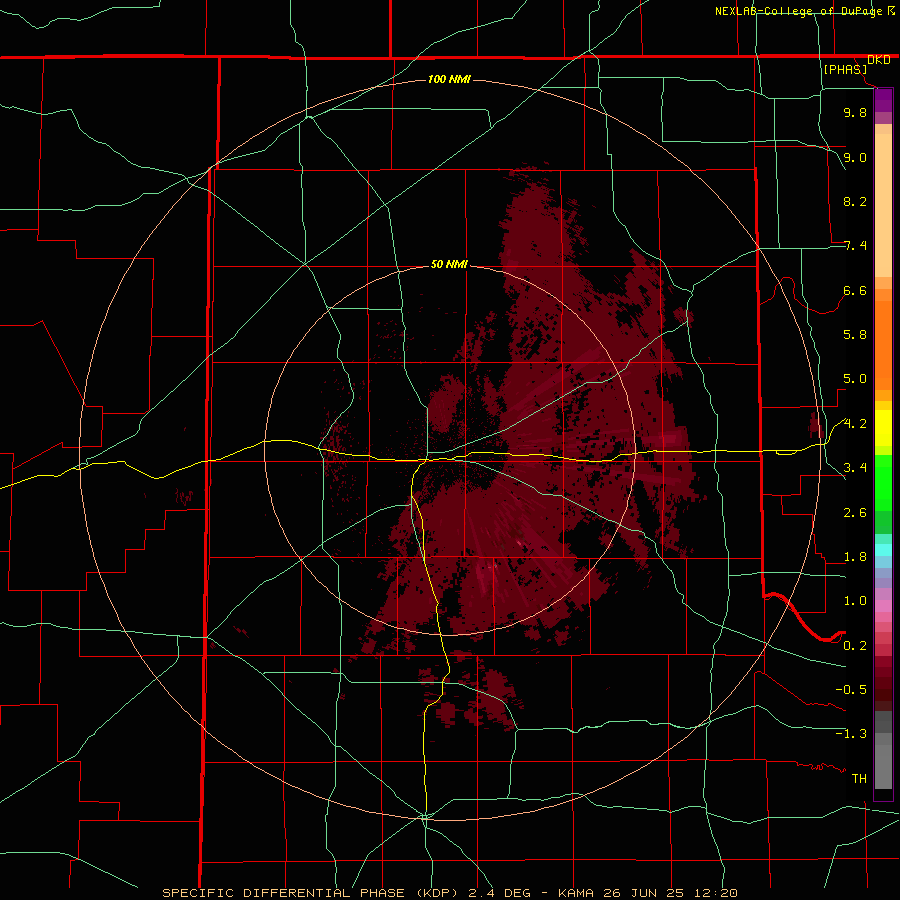Click the TH threshold label on scale
Screen dimensions: 900x900
pos(859,779)
